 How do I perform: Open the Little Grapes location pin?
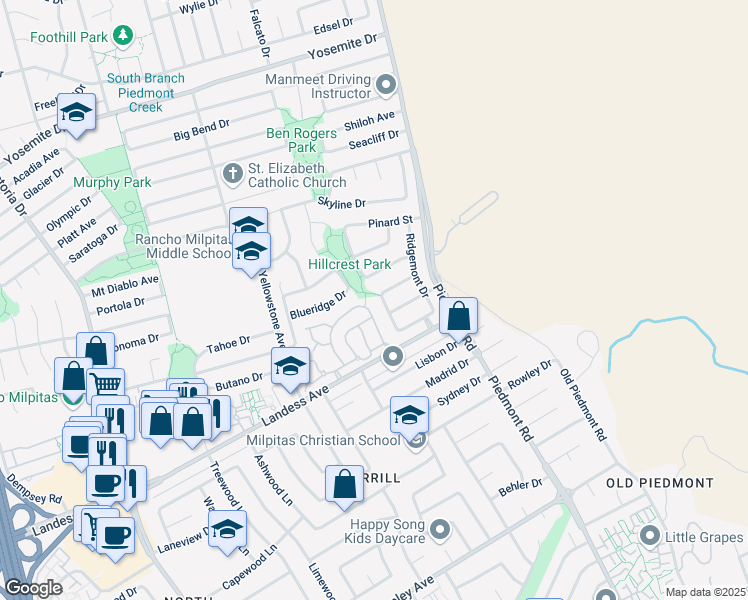[x=649, y=536]
